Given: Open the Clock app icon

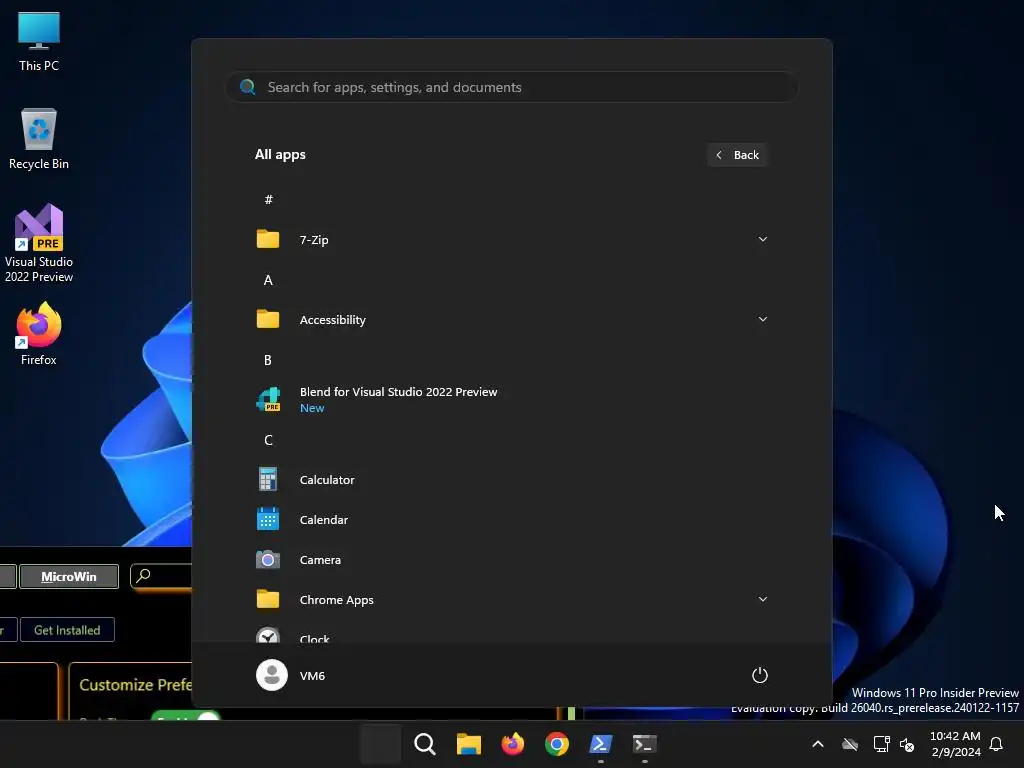Looking at the screenshot, I should (268, 635).
